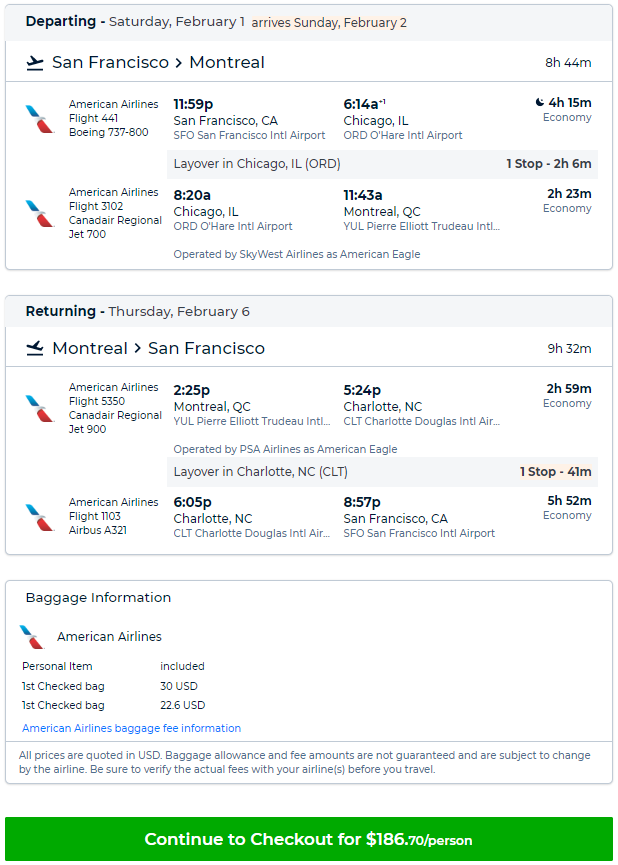Click the Departing Saturday, February 1 header
Screen dimensions: 618x865
click(216, 22)
